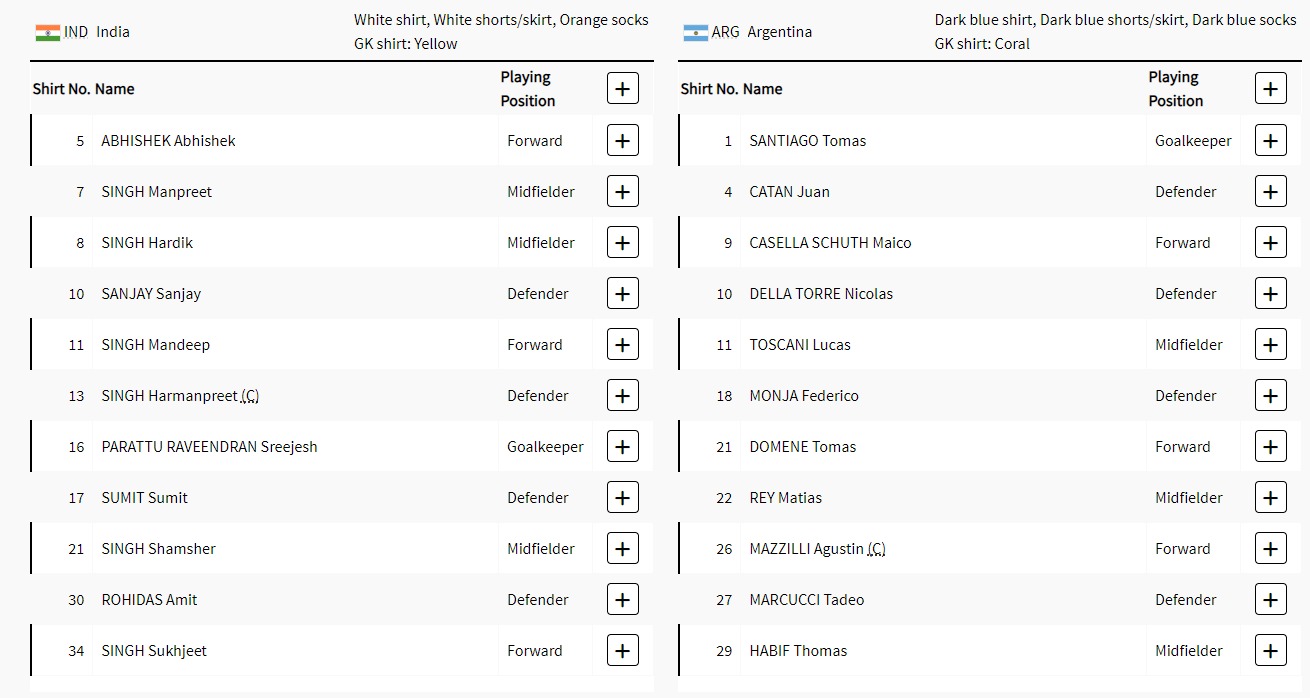Screen dimensions: 1310x698
Task: Expand all Argentina players with header plus
Action: pos(1270,89)
